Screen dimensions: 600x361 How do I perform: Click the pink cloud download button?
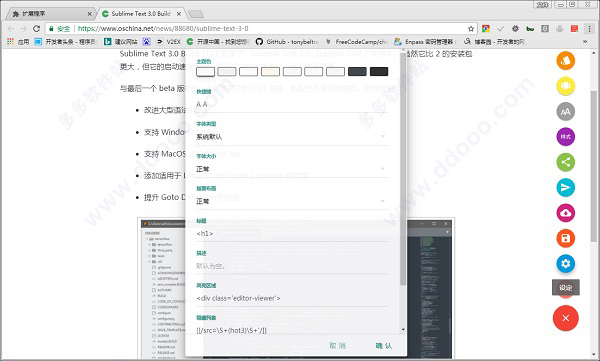pos(565,213)
